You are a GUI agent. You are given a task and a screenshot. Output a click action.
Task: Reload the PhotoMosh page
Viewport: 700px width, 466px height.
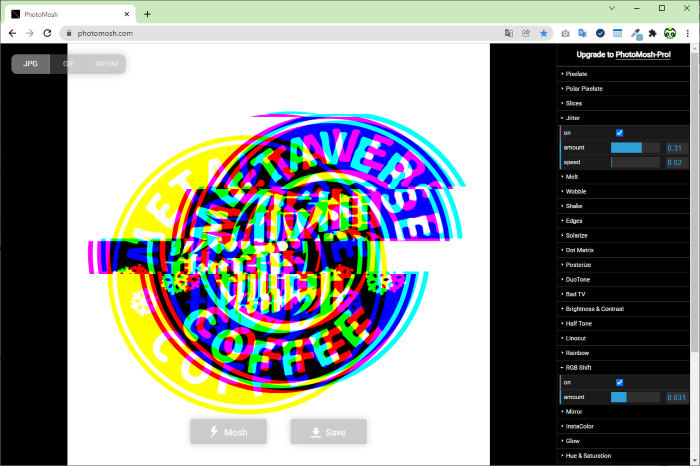(47, 33)
